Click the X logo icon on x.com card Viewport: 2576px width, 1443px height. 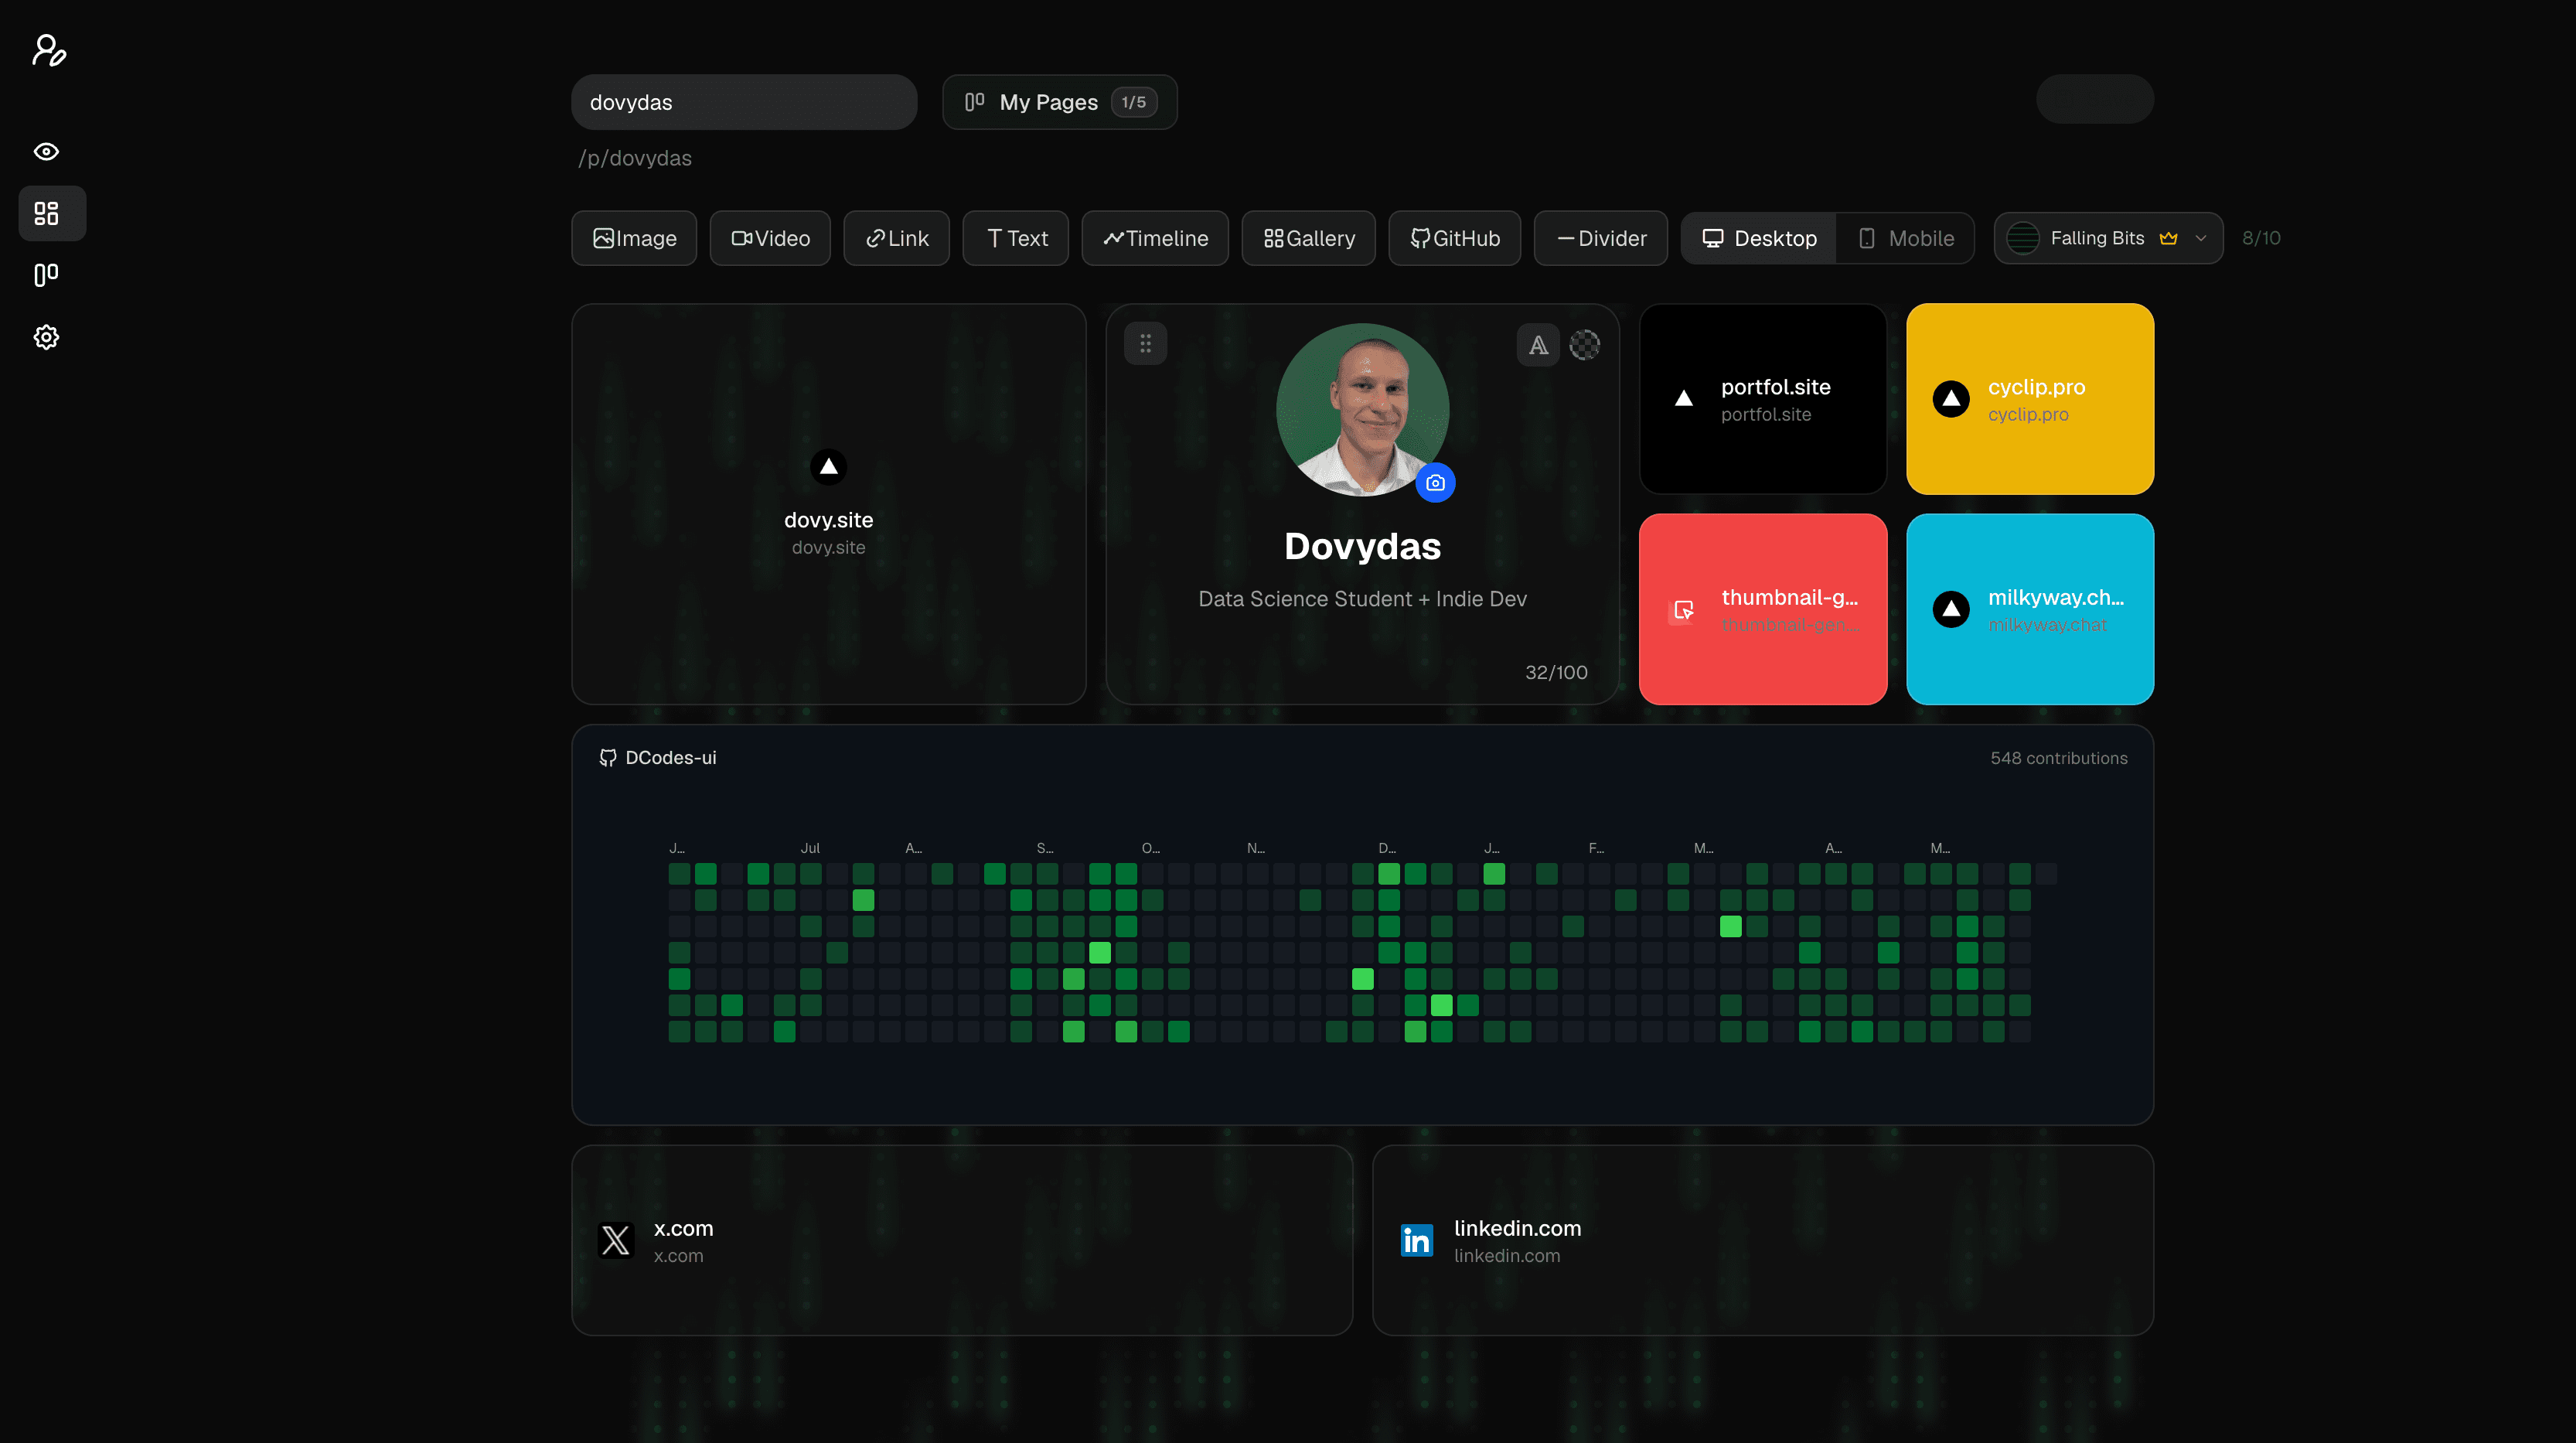click(616, 1240)
